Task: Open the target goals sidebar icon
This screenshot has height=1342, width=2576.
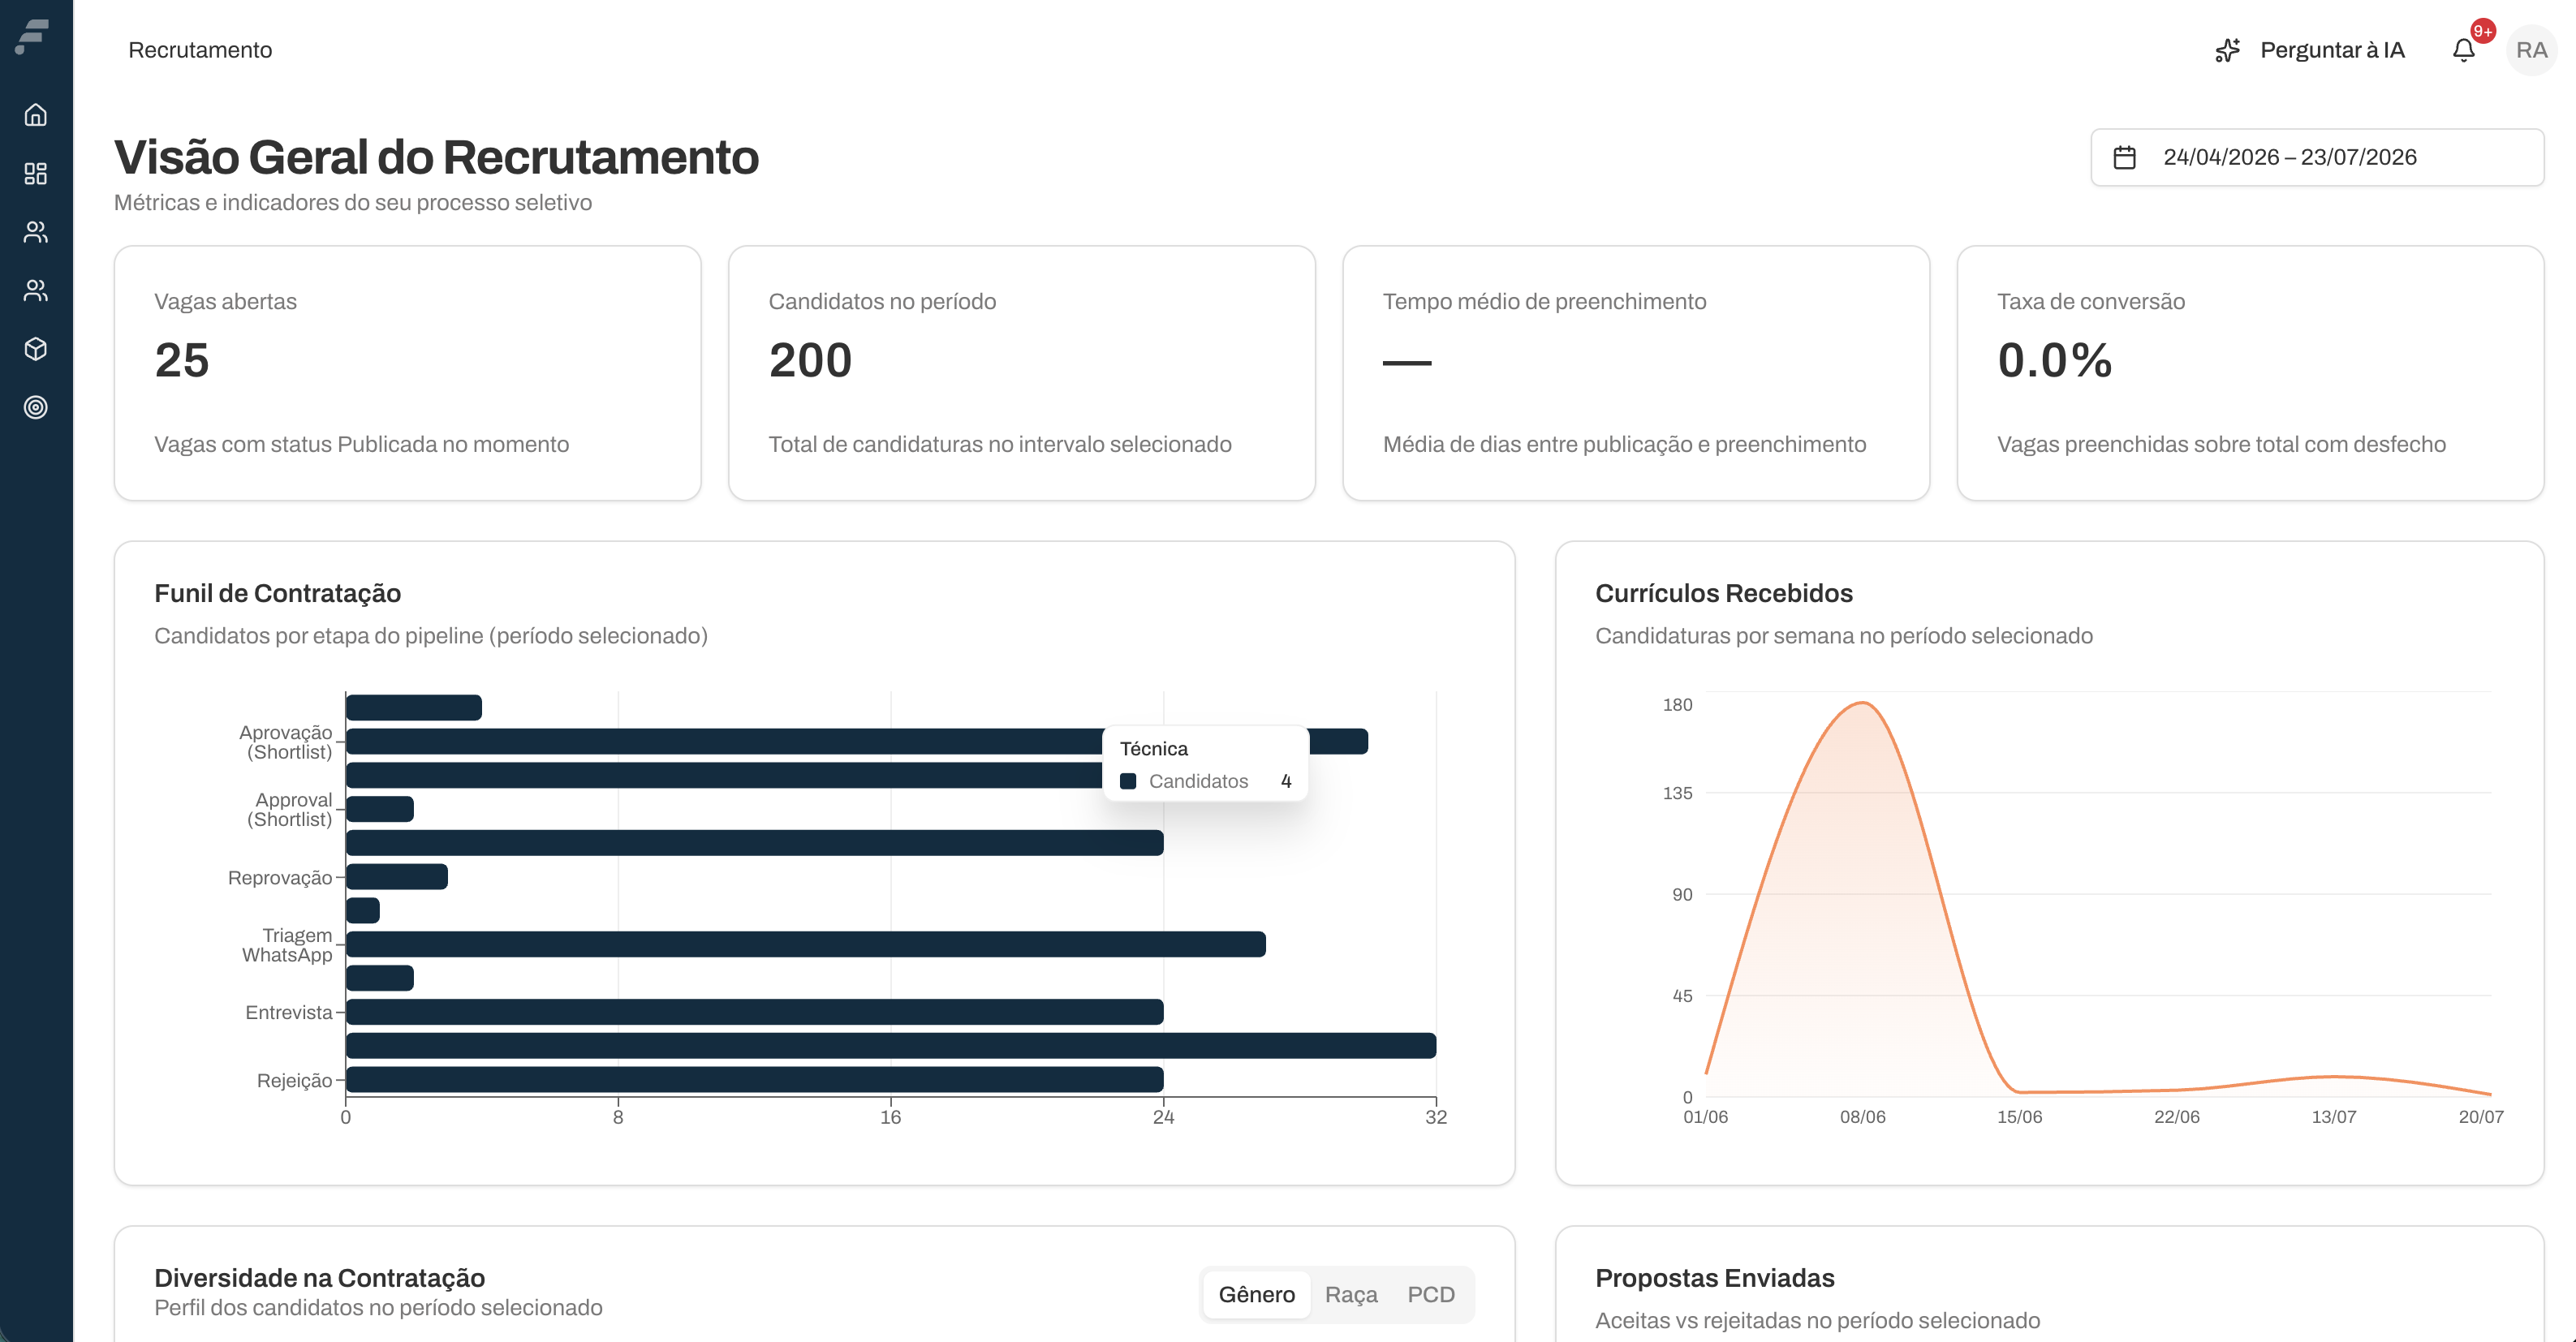Action: point(36,407)
